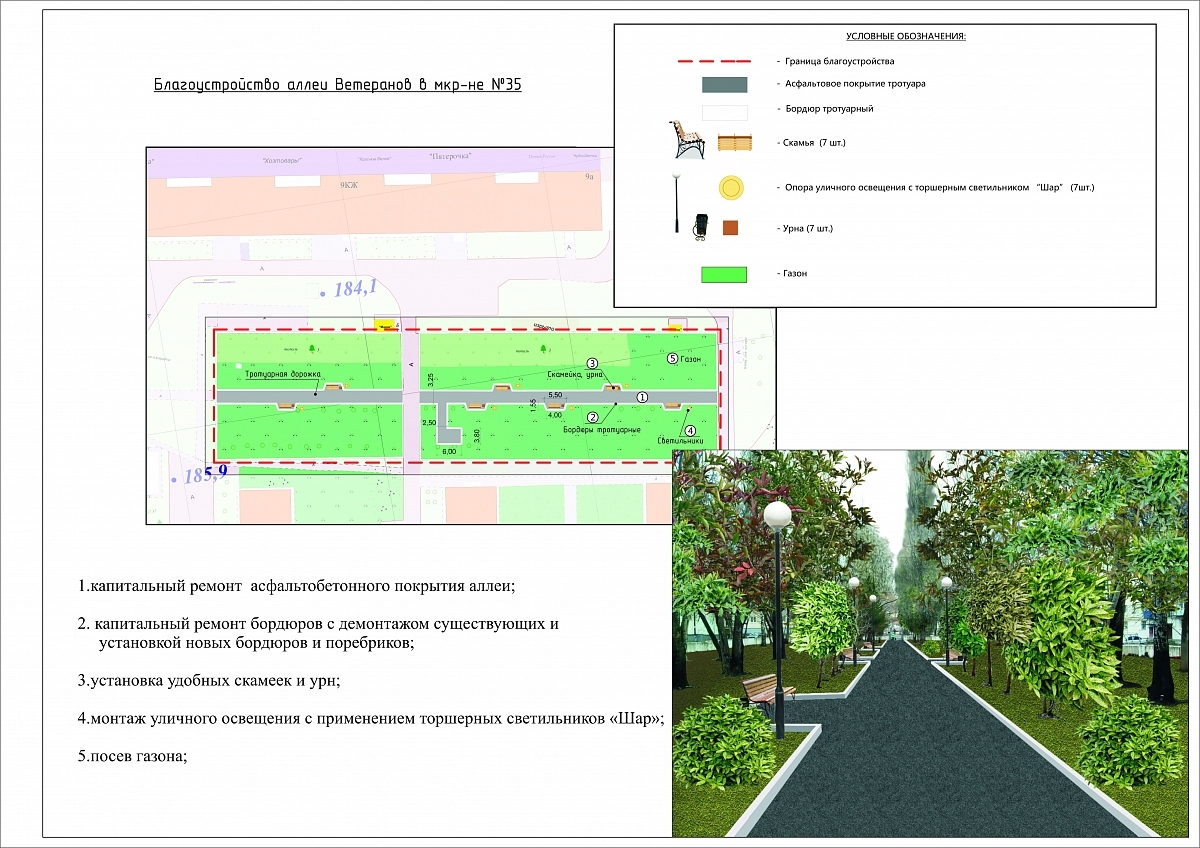Screen dimensions: 1200x848
Task: Click the 'Газон' label on the plan
Action: (691, 359)
